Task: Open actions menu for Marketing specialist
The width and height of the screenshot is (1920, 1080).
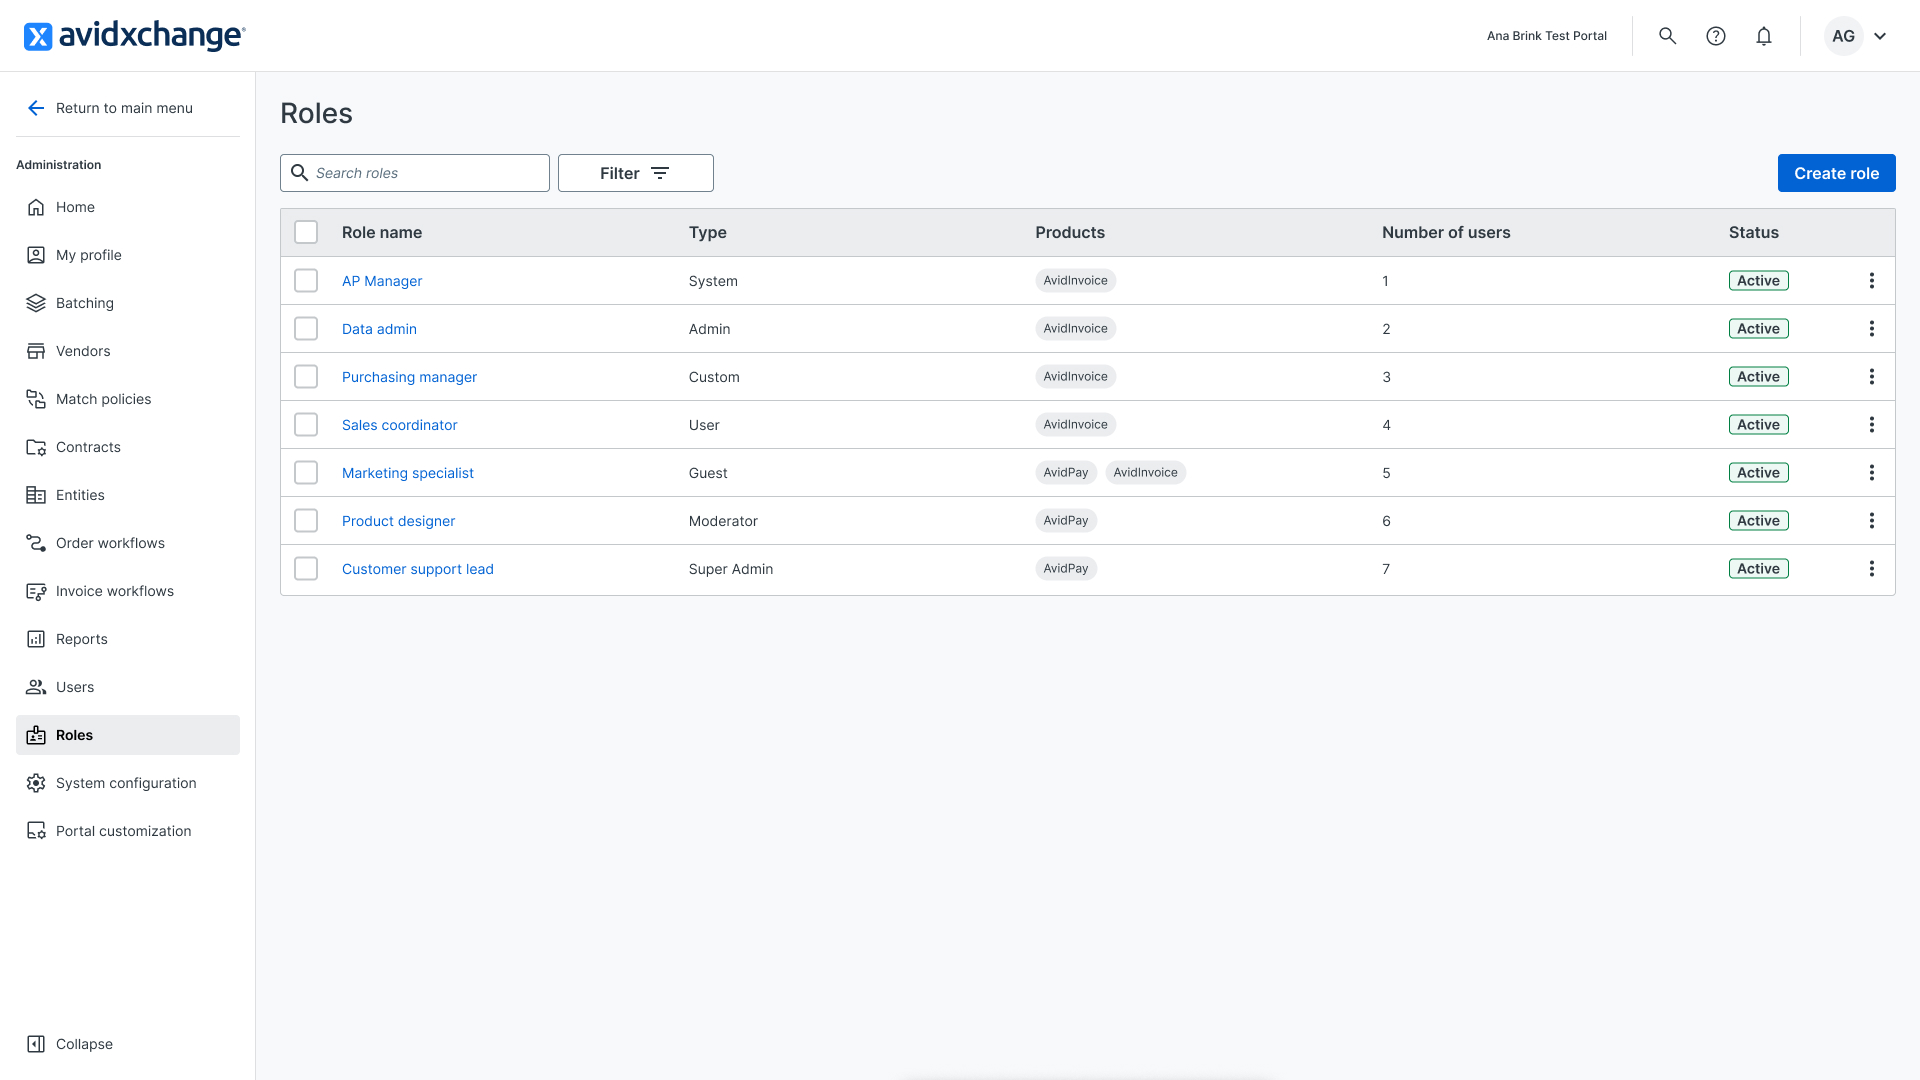Action: coord(1872,473)
